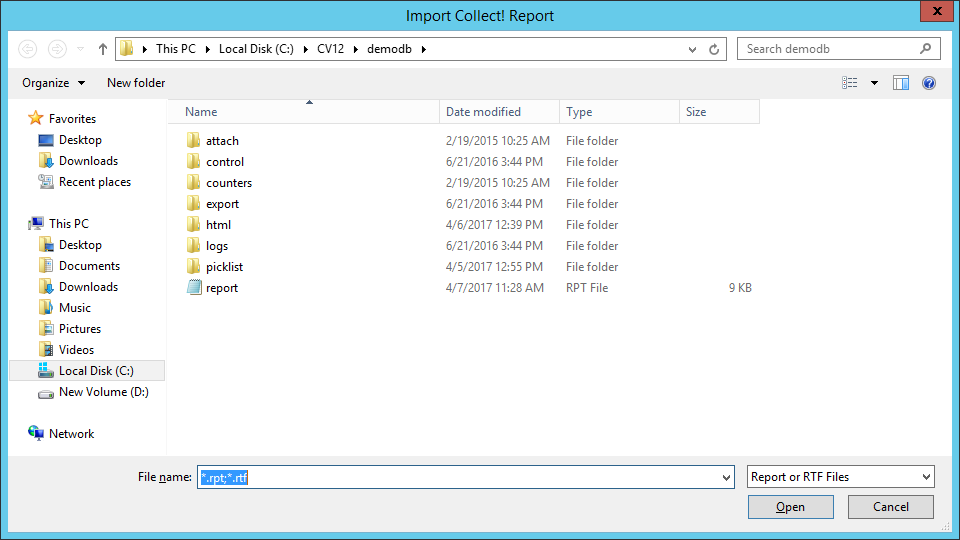The width and height of the screenshot is (960, 540).
Task: Select the picklist folder icon
Action: click(193, 267)
